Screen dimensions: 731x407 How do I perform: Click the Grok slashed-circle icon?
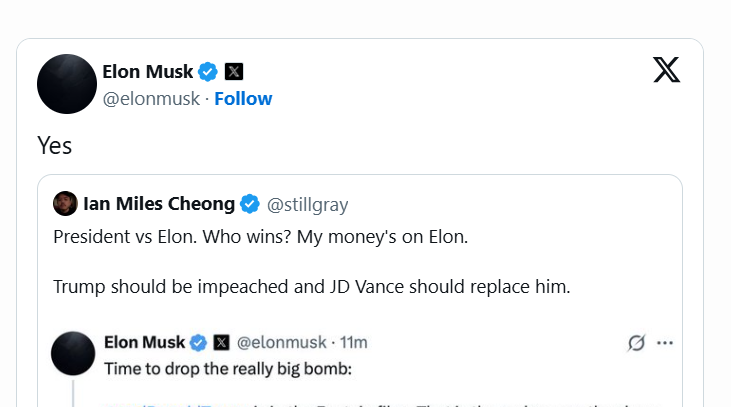(636, 343)
